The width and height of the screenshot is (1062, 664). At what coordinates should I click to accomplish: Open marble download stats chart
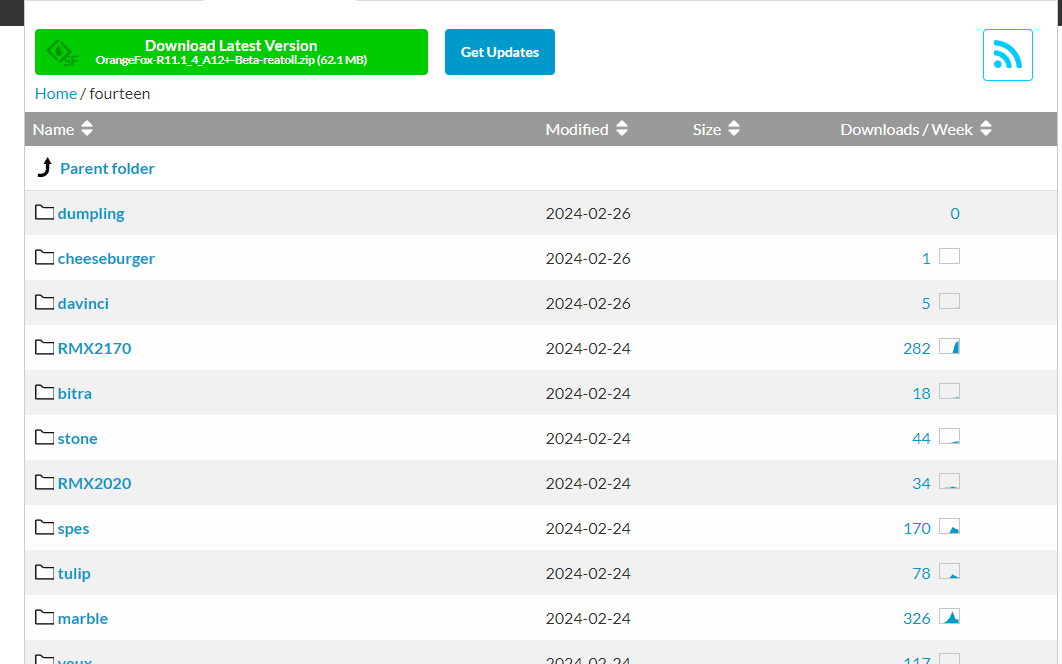point(949,616)
